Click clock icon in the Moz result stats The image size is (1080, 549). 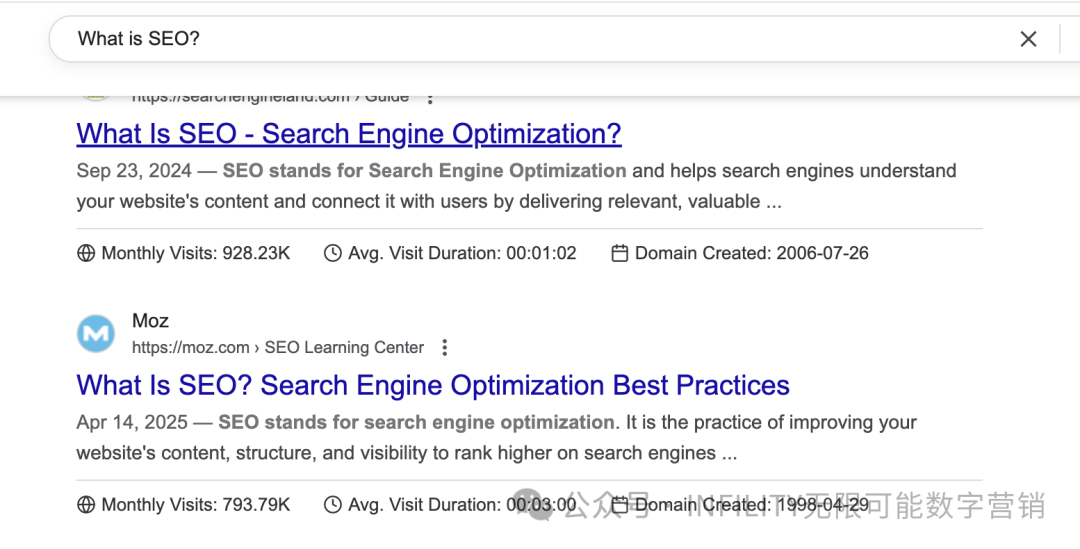(333, 505)
